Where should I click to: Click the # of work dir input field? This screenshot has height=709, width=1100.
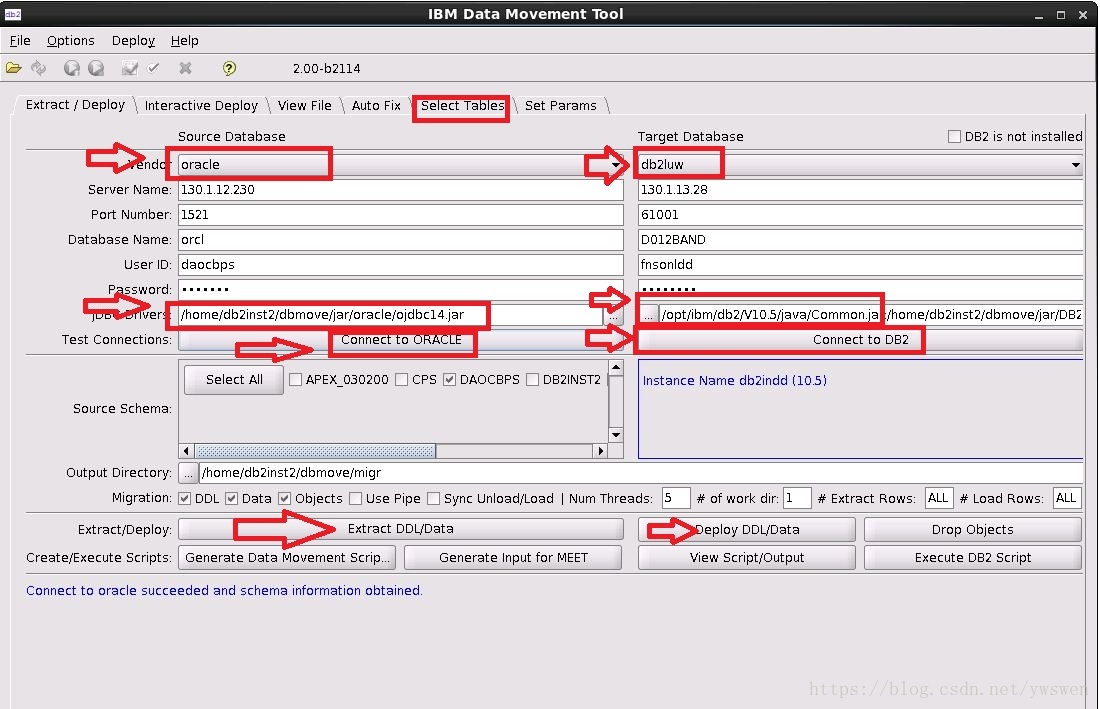tap(797, 498)
